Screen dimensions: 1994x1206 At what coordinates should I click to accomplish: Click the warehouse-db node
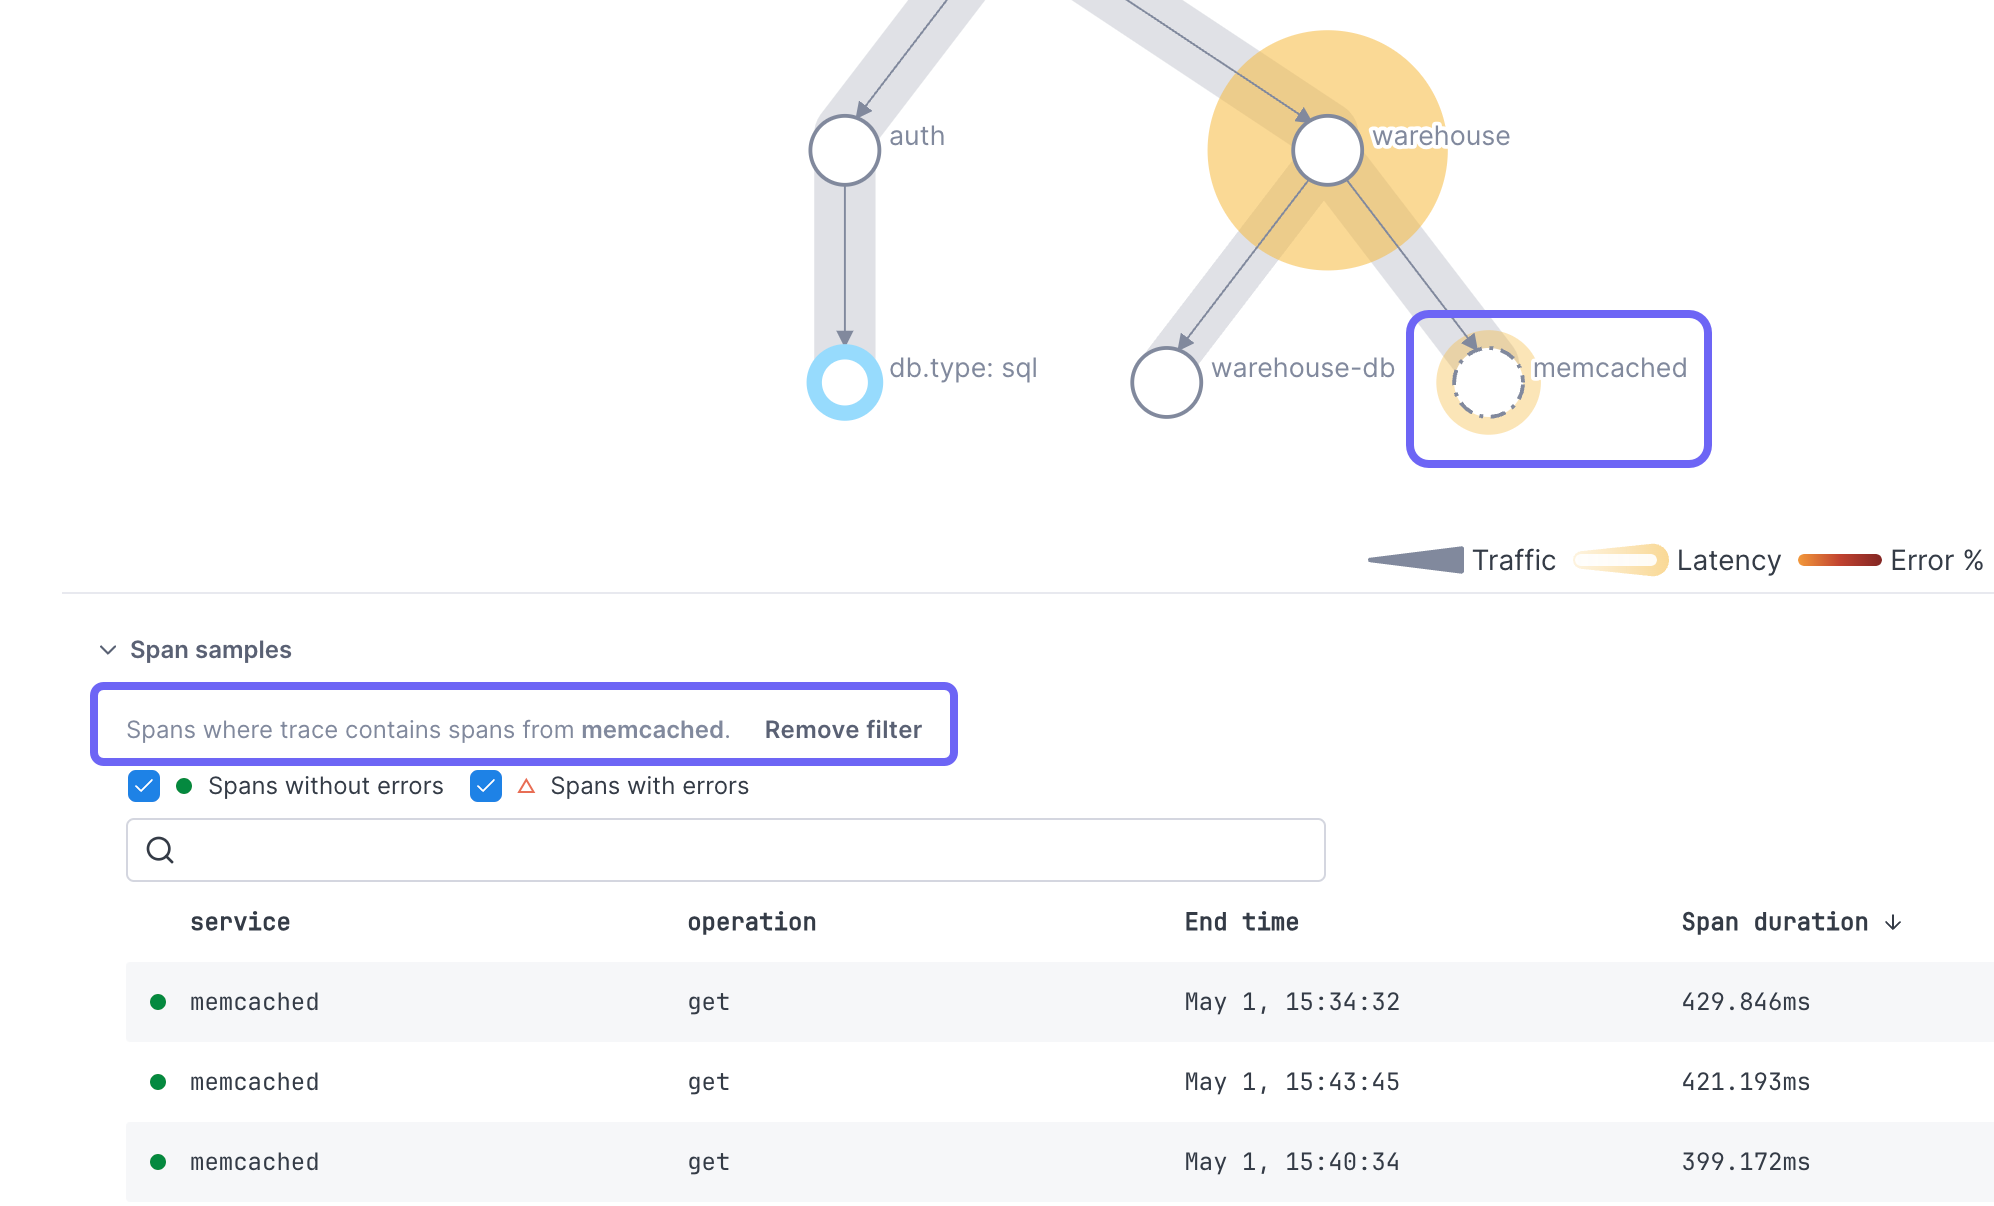[x=1166, y=383]
